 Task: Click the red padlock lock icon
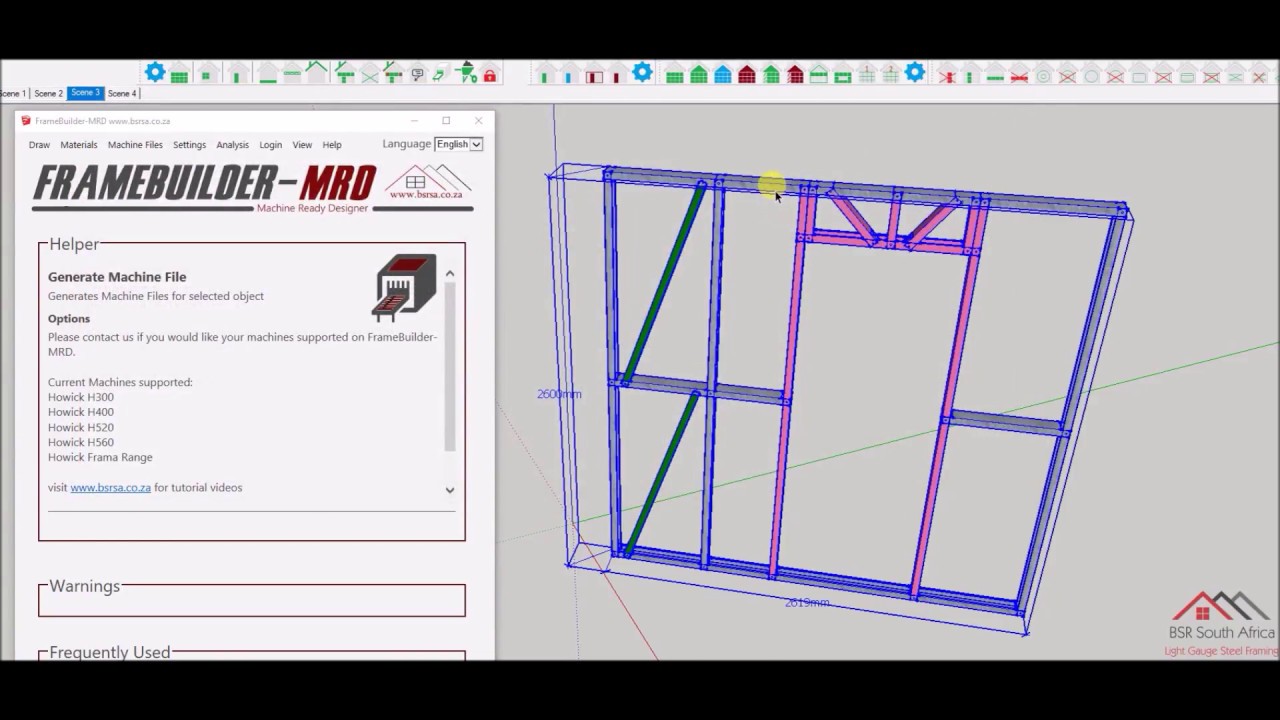(x=490, y=72)
